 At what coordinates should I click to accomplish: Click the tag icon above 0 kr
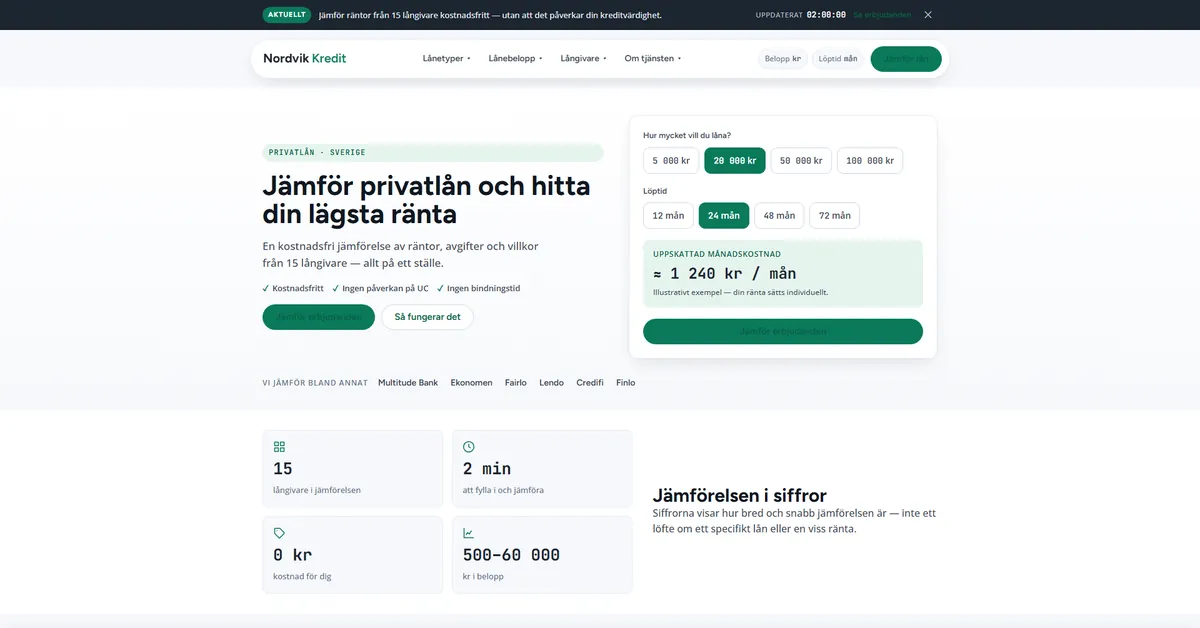click(279, 533)
